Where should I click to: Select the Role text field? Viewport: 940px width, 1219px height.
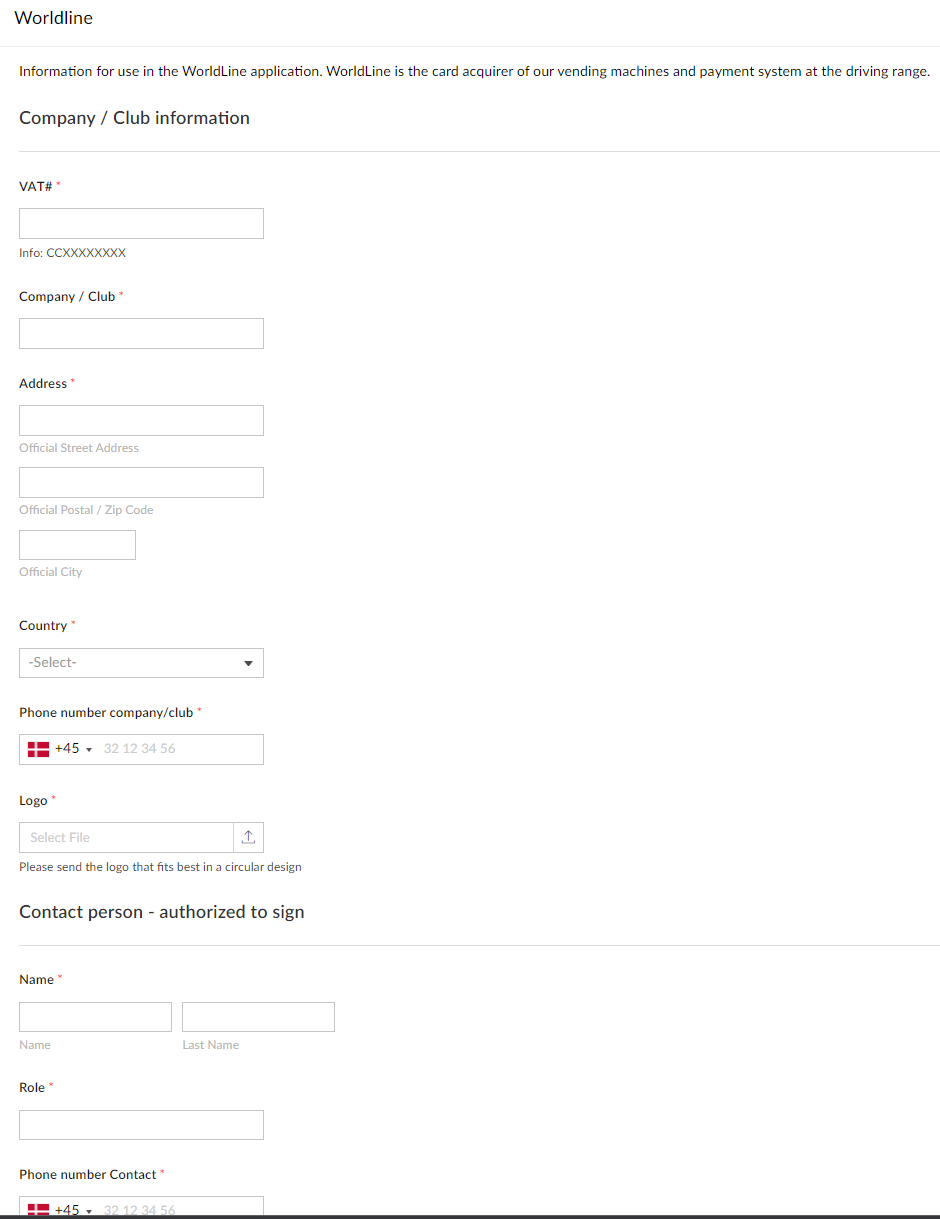click(141, 1125)
